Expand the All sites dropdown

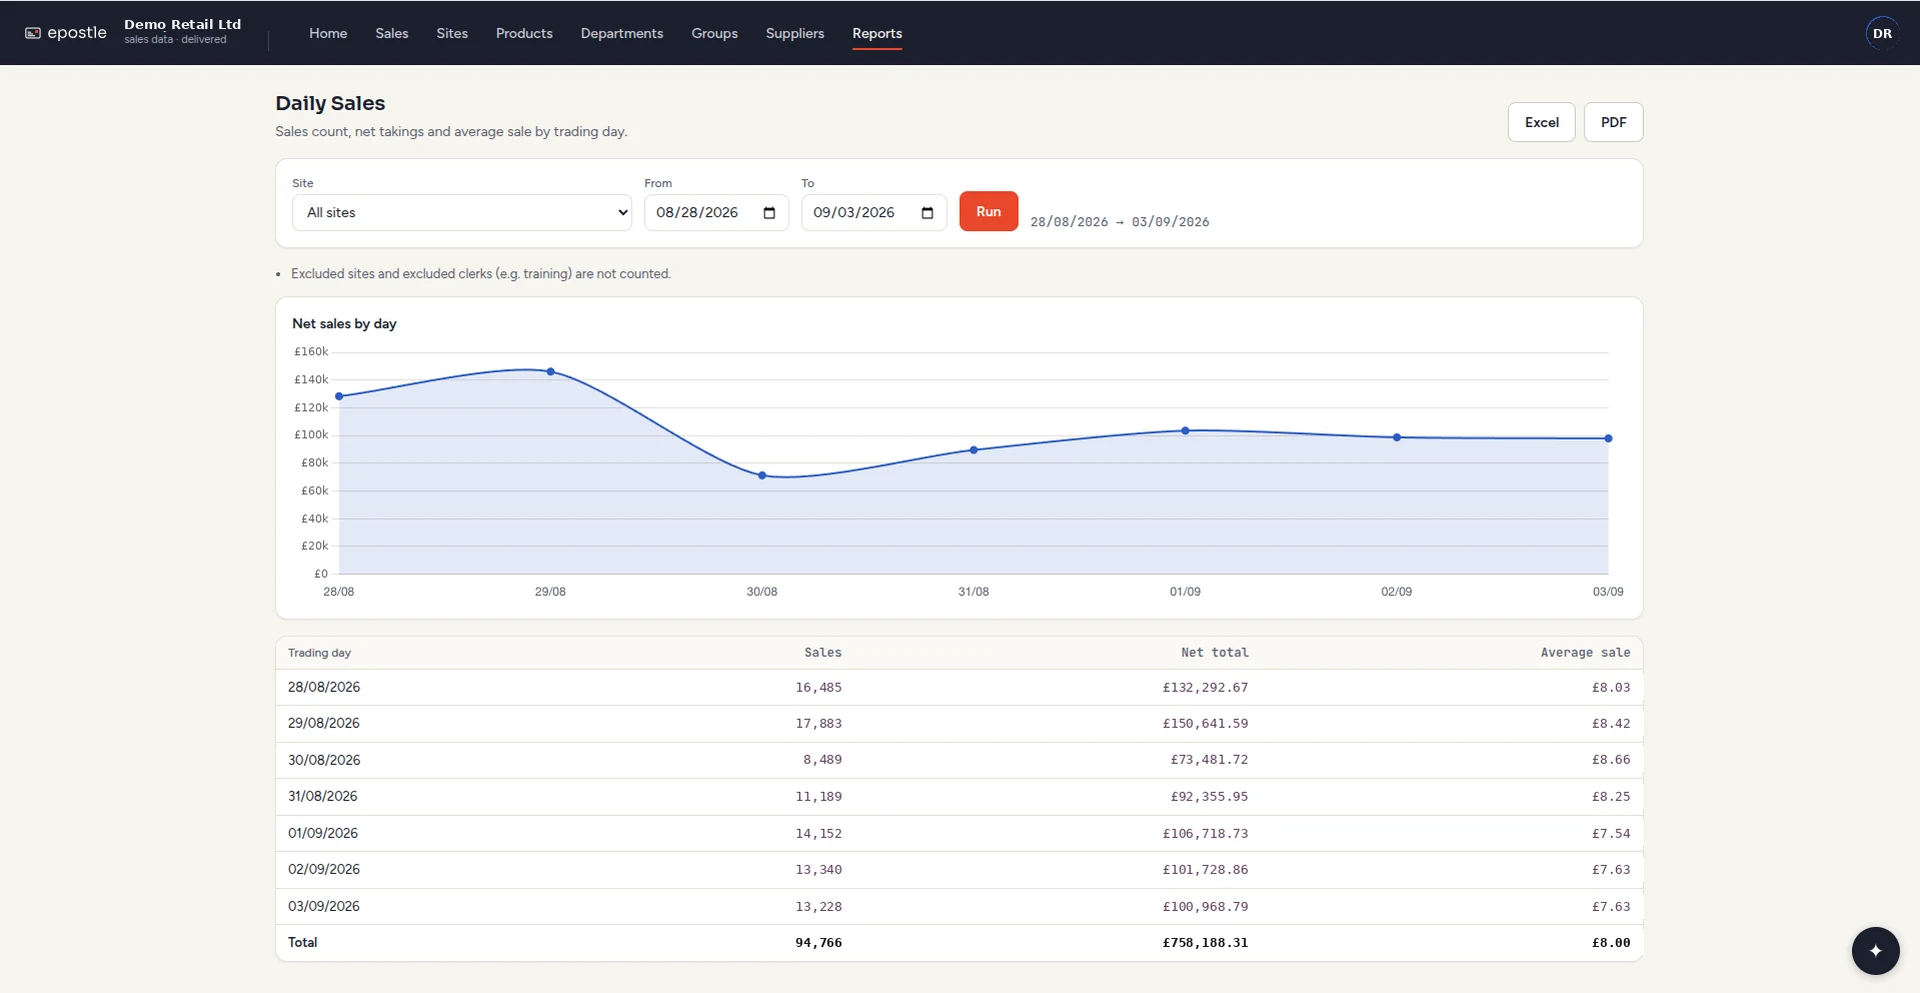click(x=462, y=213)
